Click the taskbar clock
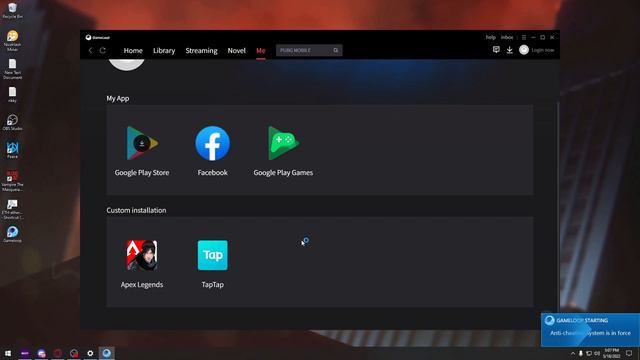The height and width of the screenshot is (360, 640). (x=611, y=353)
